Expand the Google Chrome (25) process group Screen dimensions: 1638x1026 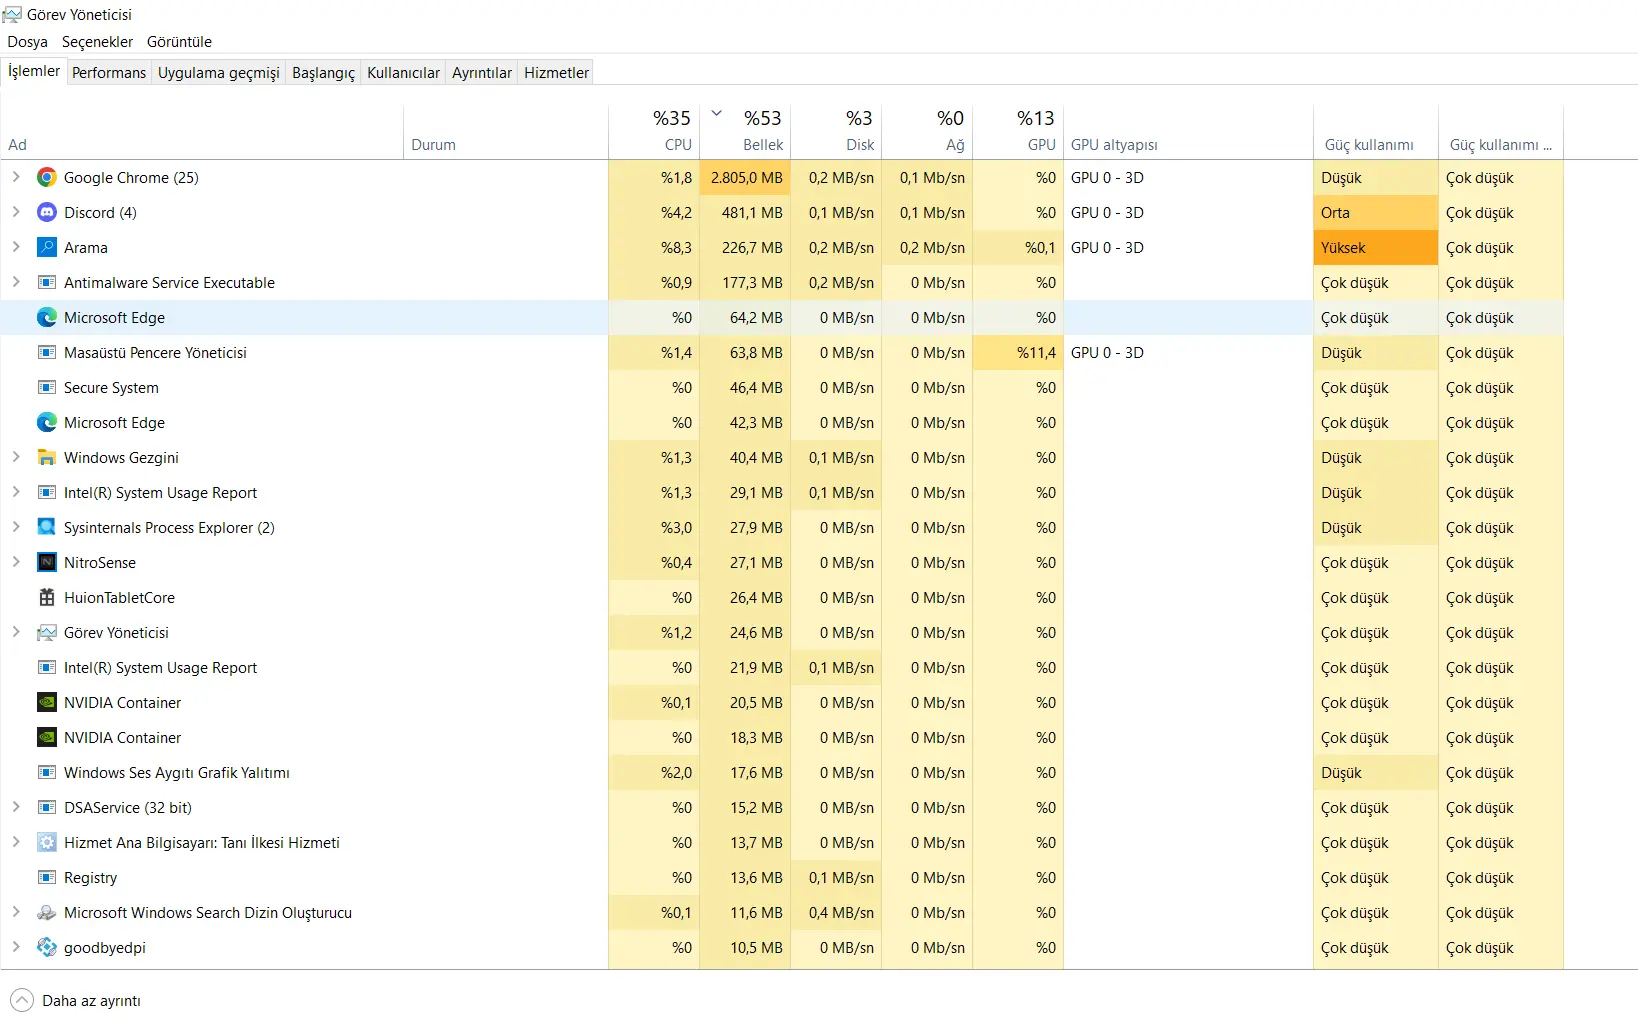coord(16,177)
